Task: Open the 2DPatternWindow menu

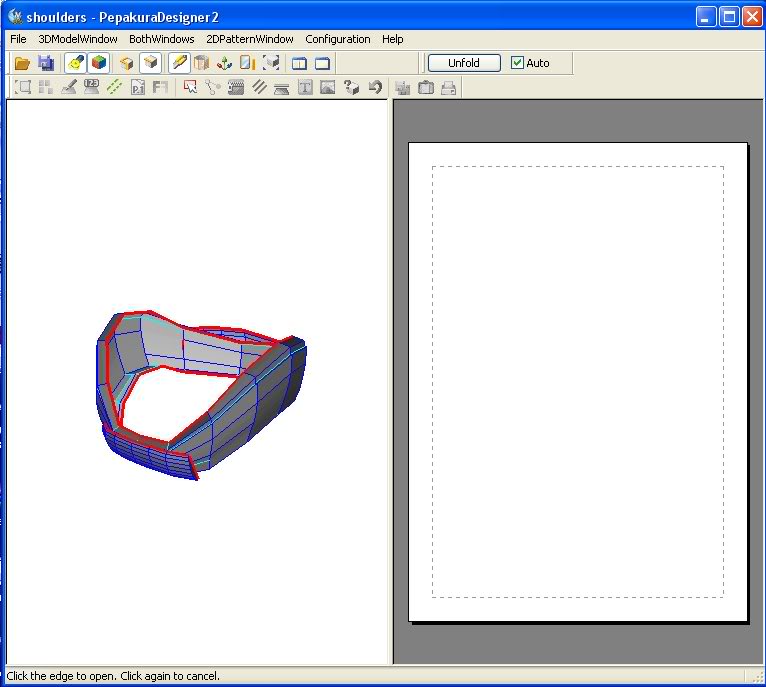Action: 250,39
